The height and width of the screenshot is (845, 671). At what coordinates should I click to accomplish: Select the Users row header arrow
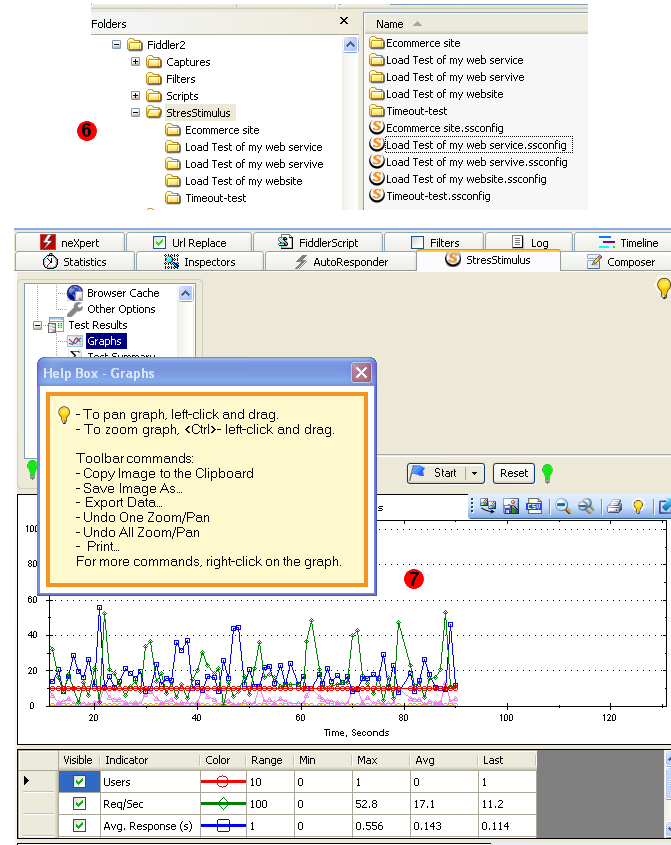(x=38, y=781)
